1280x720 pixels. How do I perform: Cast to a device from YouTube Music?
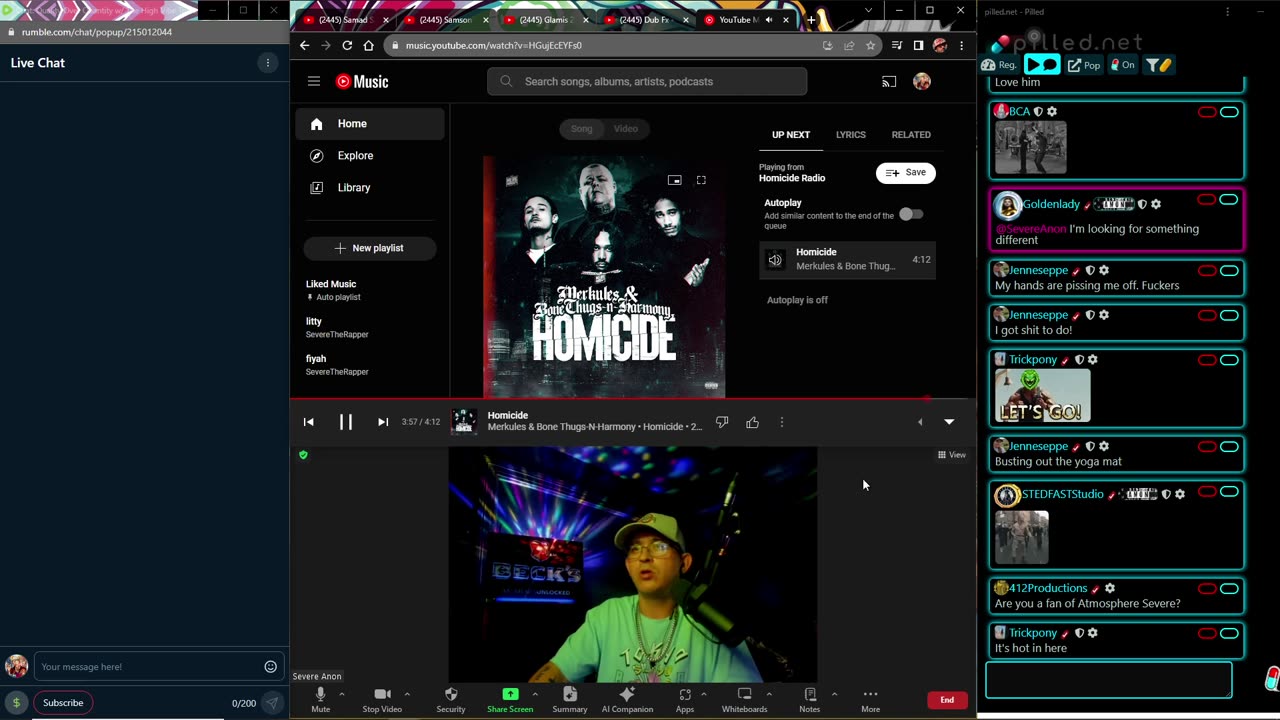click(x=889, y=82)
